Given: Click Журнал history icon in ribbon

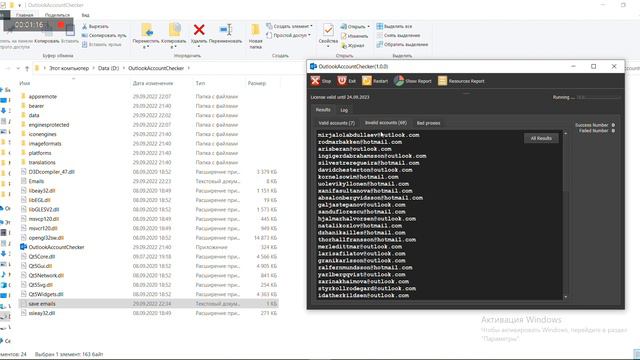Looking at the screenshot, I should (344, 45).
